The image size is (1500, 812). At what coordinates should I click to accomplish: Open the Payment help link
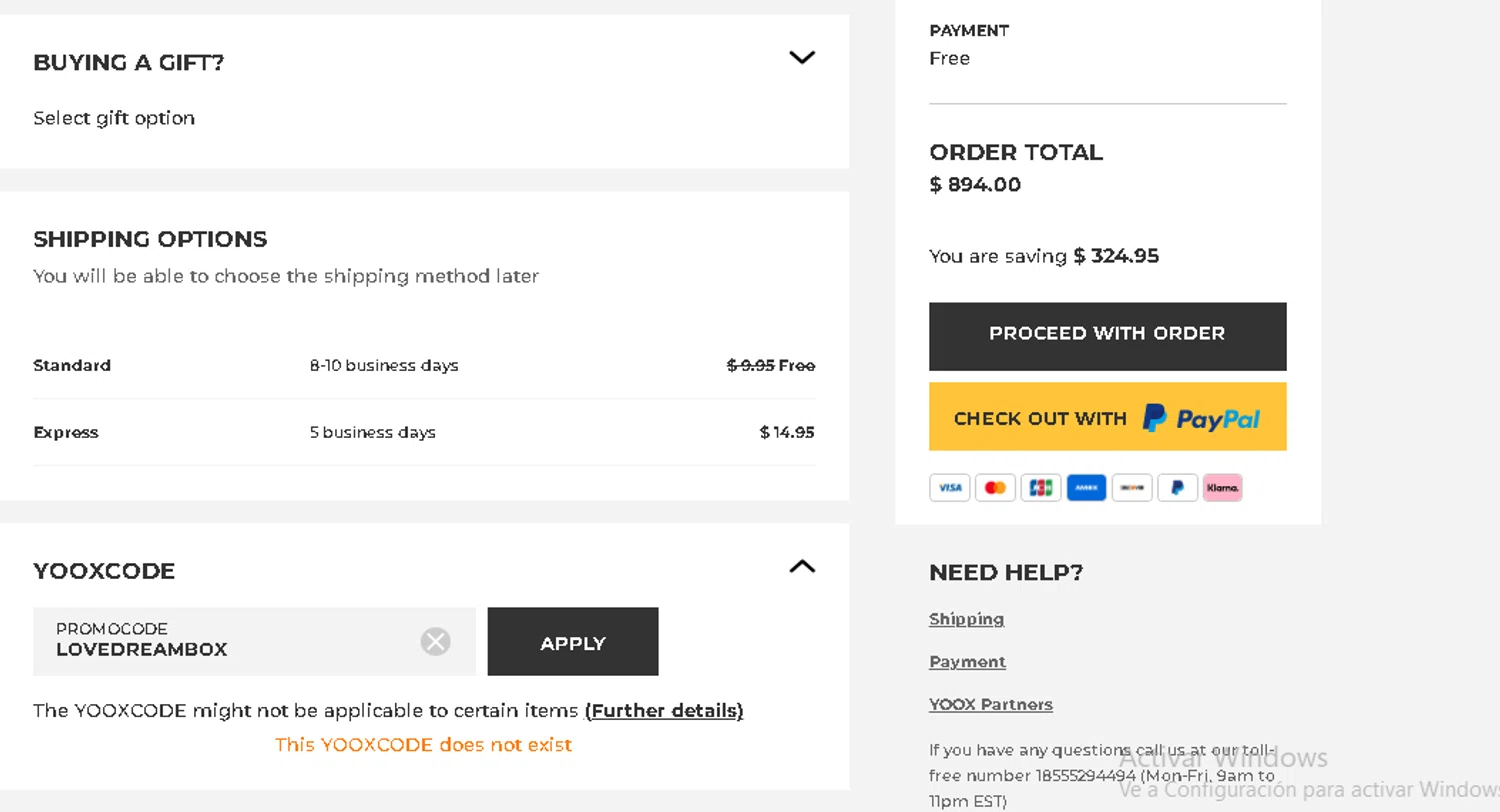tap(967, 662)
